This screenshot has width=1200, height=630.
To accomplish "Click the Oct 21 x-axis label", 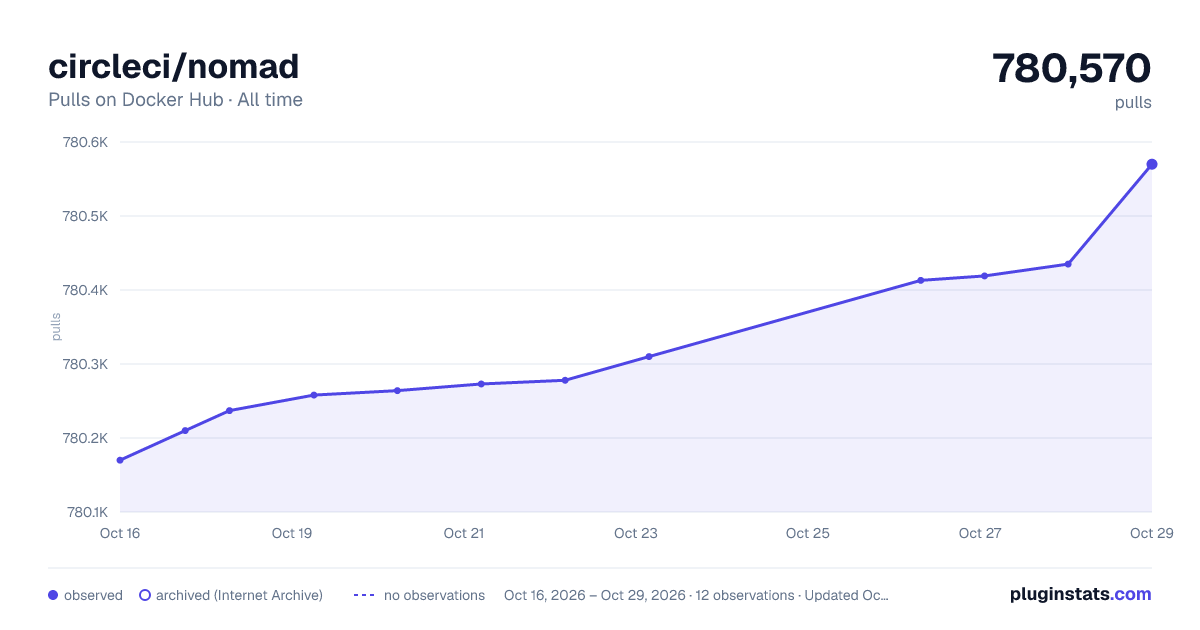I will coord(464,533).
